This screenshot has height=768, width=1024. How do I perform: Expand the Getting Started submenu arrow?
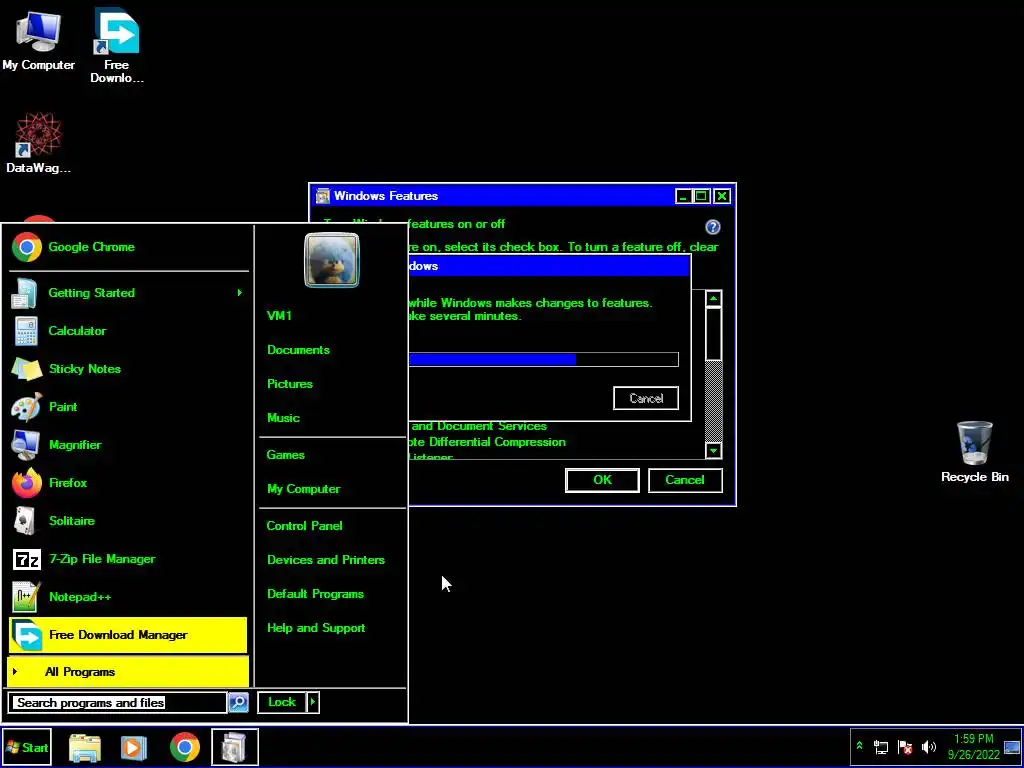point(240,293)
